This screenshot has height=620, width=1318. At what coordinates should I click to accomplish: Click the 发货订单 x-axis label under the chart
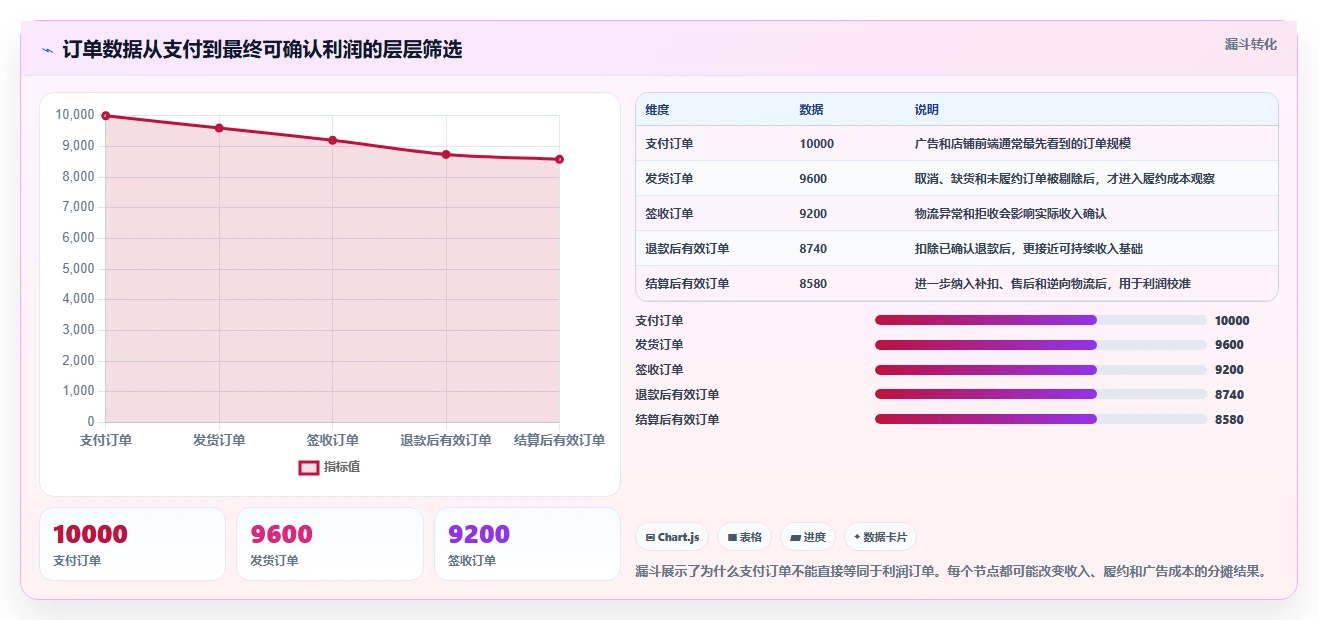[x=219, y=440]
